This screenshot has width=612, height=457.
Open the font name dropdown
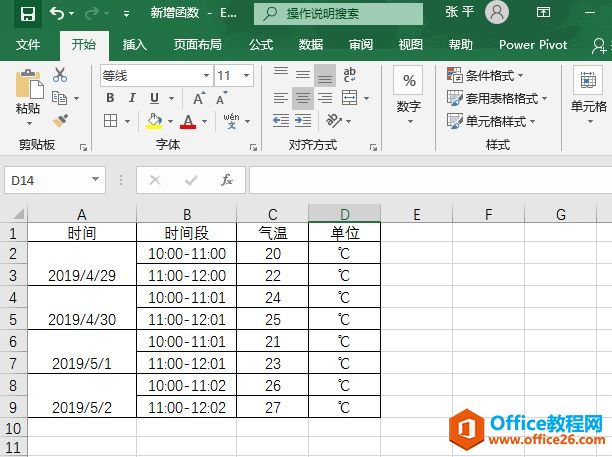pyautogui.click(x=206, y=76)
